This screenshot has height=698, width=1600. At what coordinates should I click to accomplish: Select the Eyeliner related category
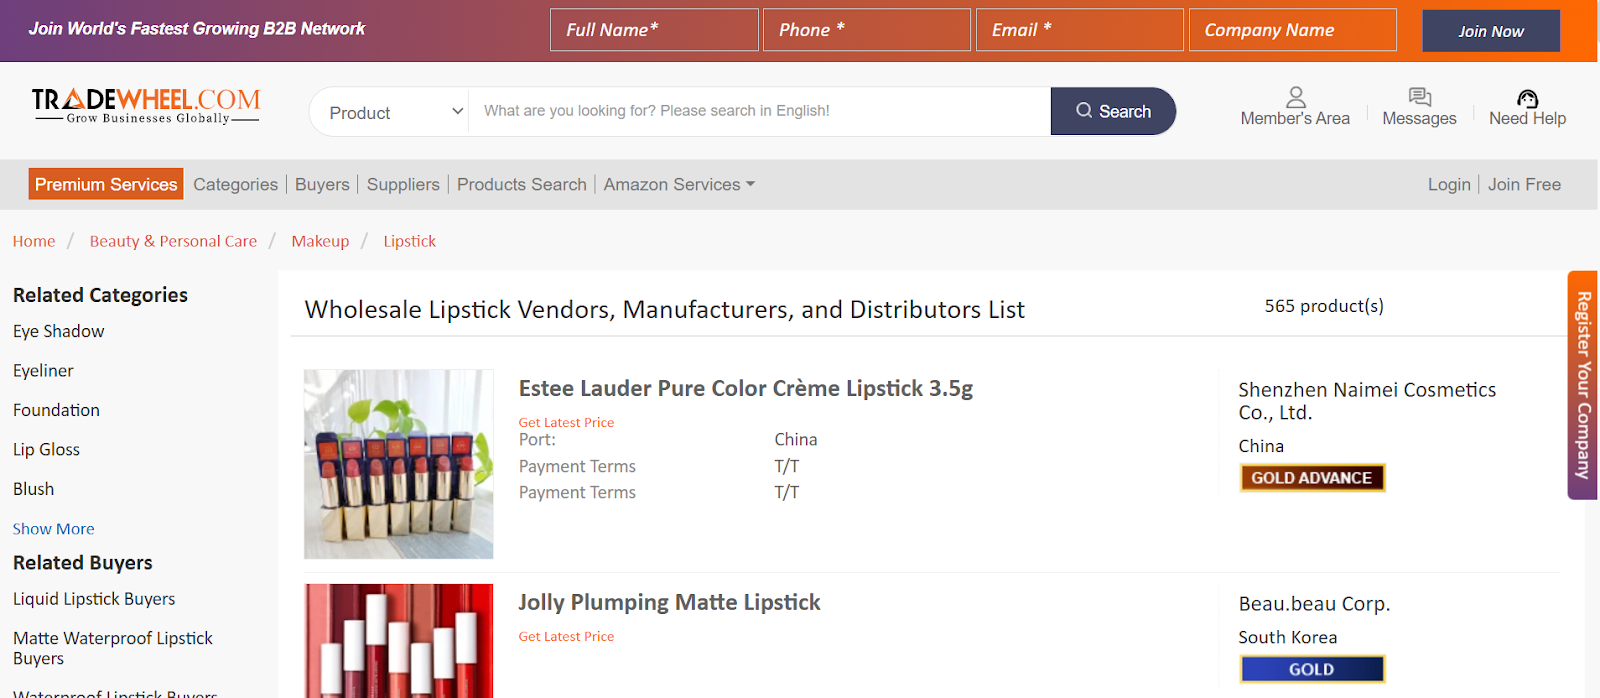(43, 371)
